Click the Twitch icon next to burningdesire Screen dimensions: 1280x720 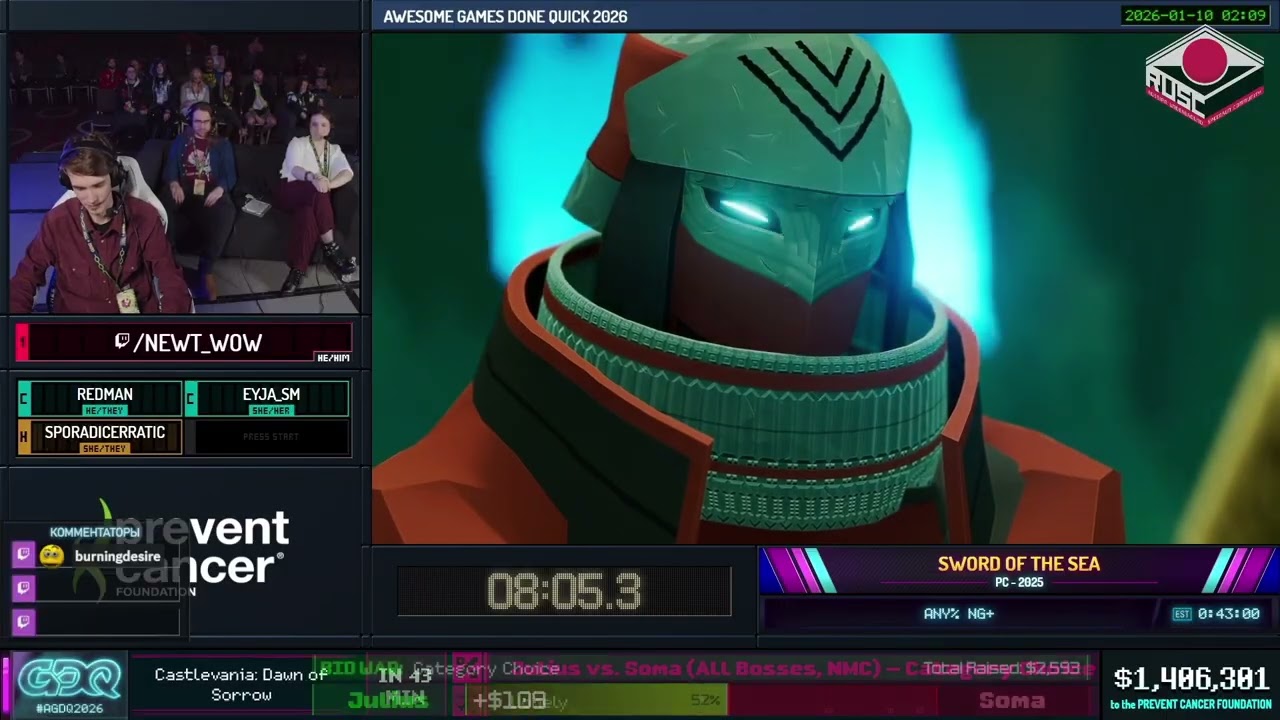[x=24, y=554]
